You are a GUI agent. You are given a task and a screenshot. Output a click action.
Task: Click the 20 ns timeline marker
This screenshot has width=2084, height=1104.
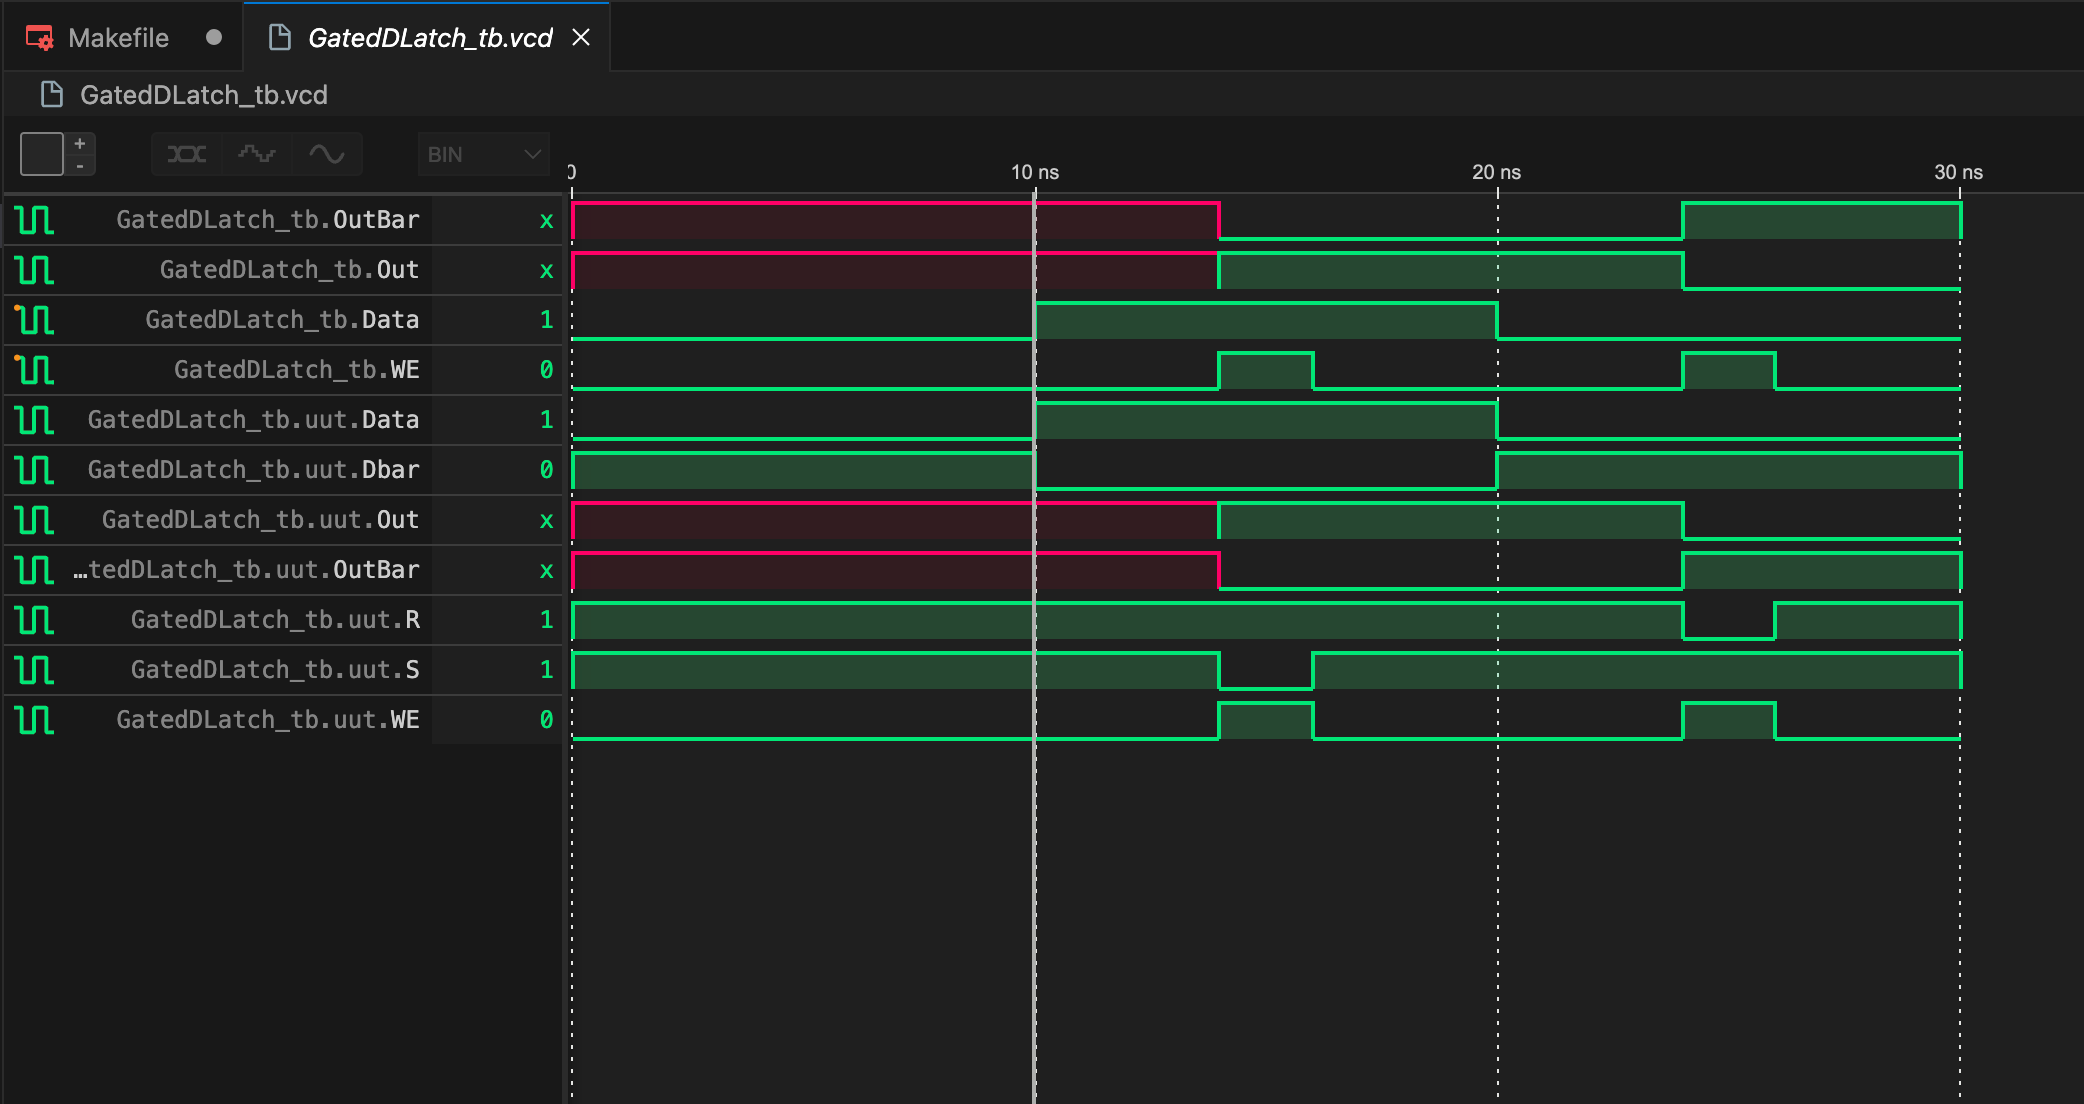click(1496, 172)
